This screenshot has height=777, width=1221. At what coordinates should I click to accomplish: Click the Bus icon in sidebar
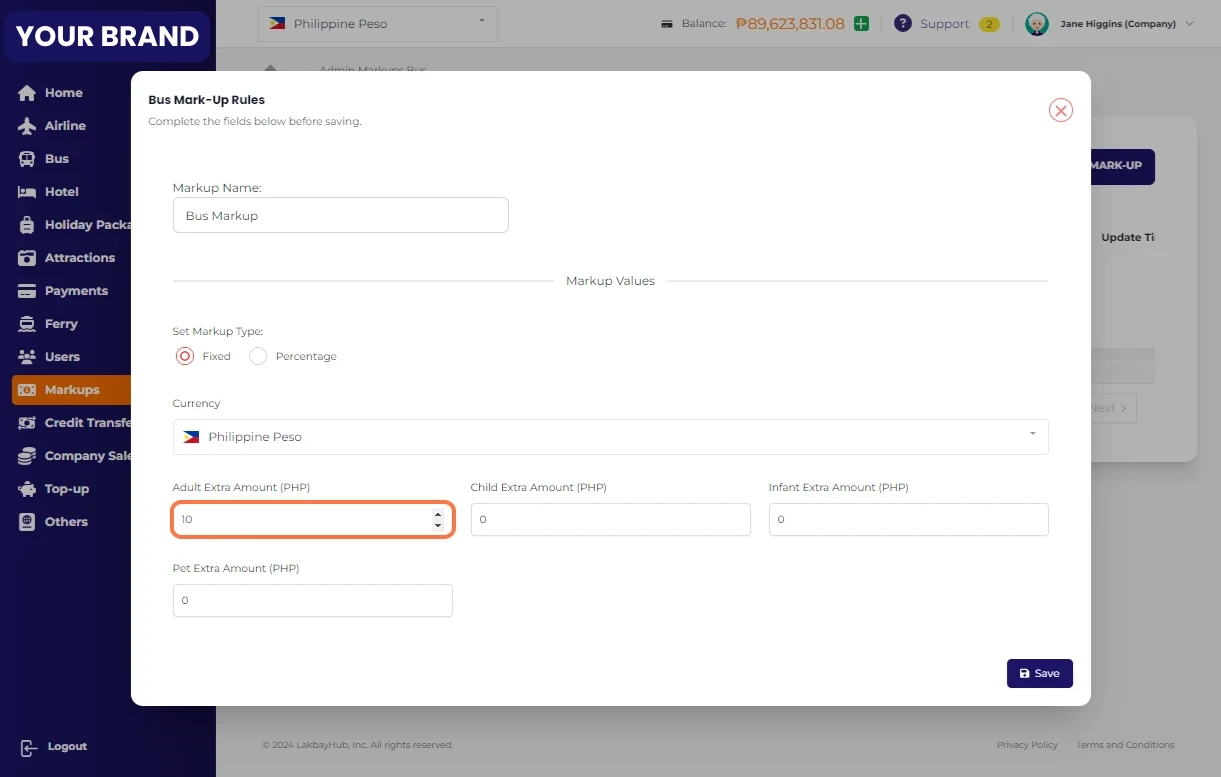click(27, 159)
